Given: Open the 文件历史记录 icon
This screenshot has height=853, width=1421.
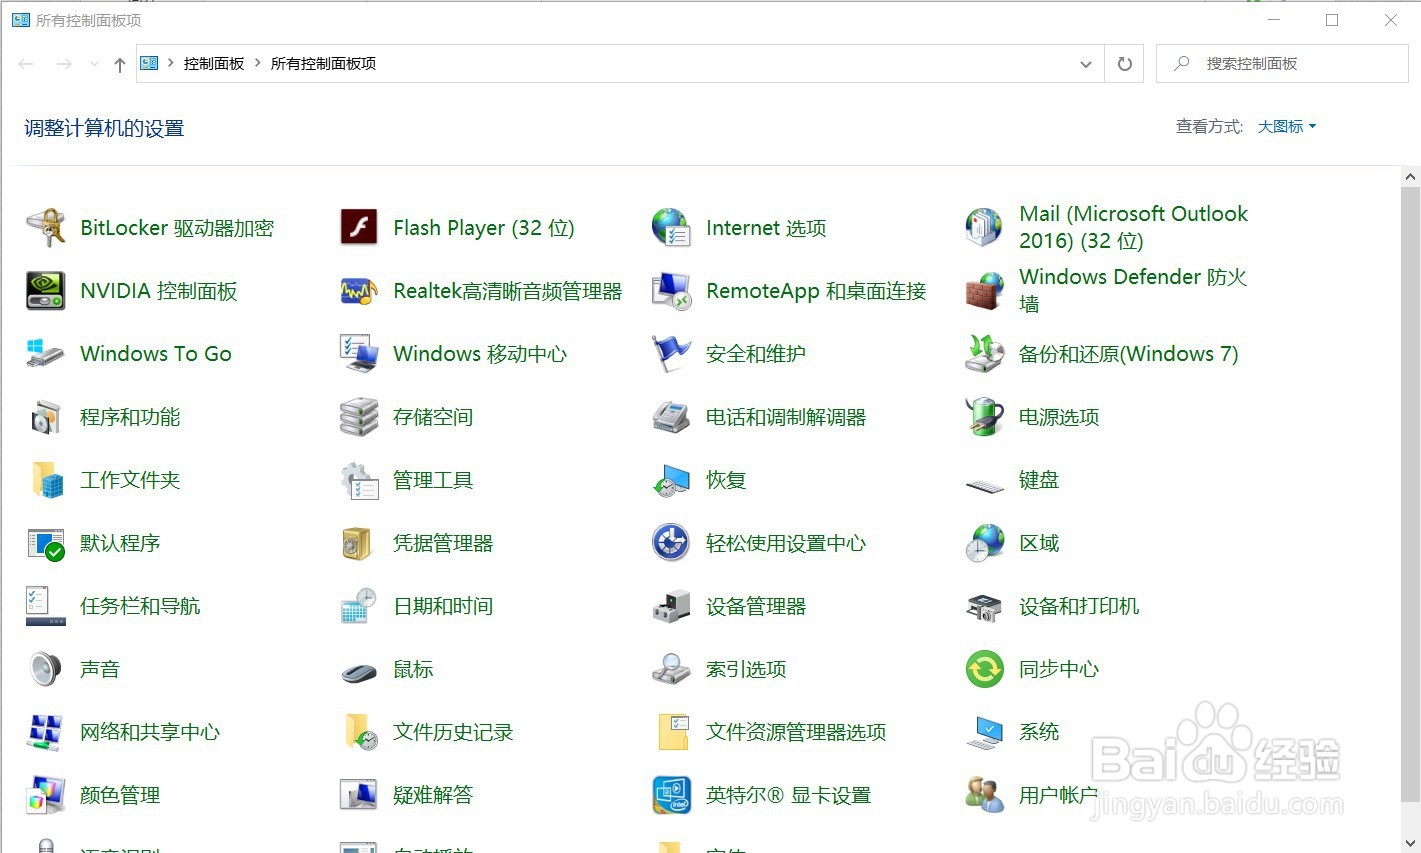Looking at the screenshot, I should tap(359, 732).
